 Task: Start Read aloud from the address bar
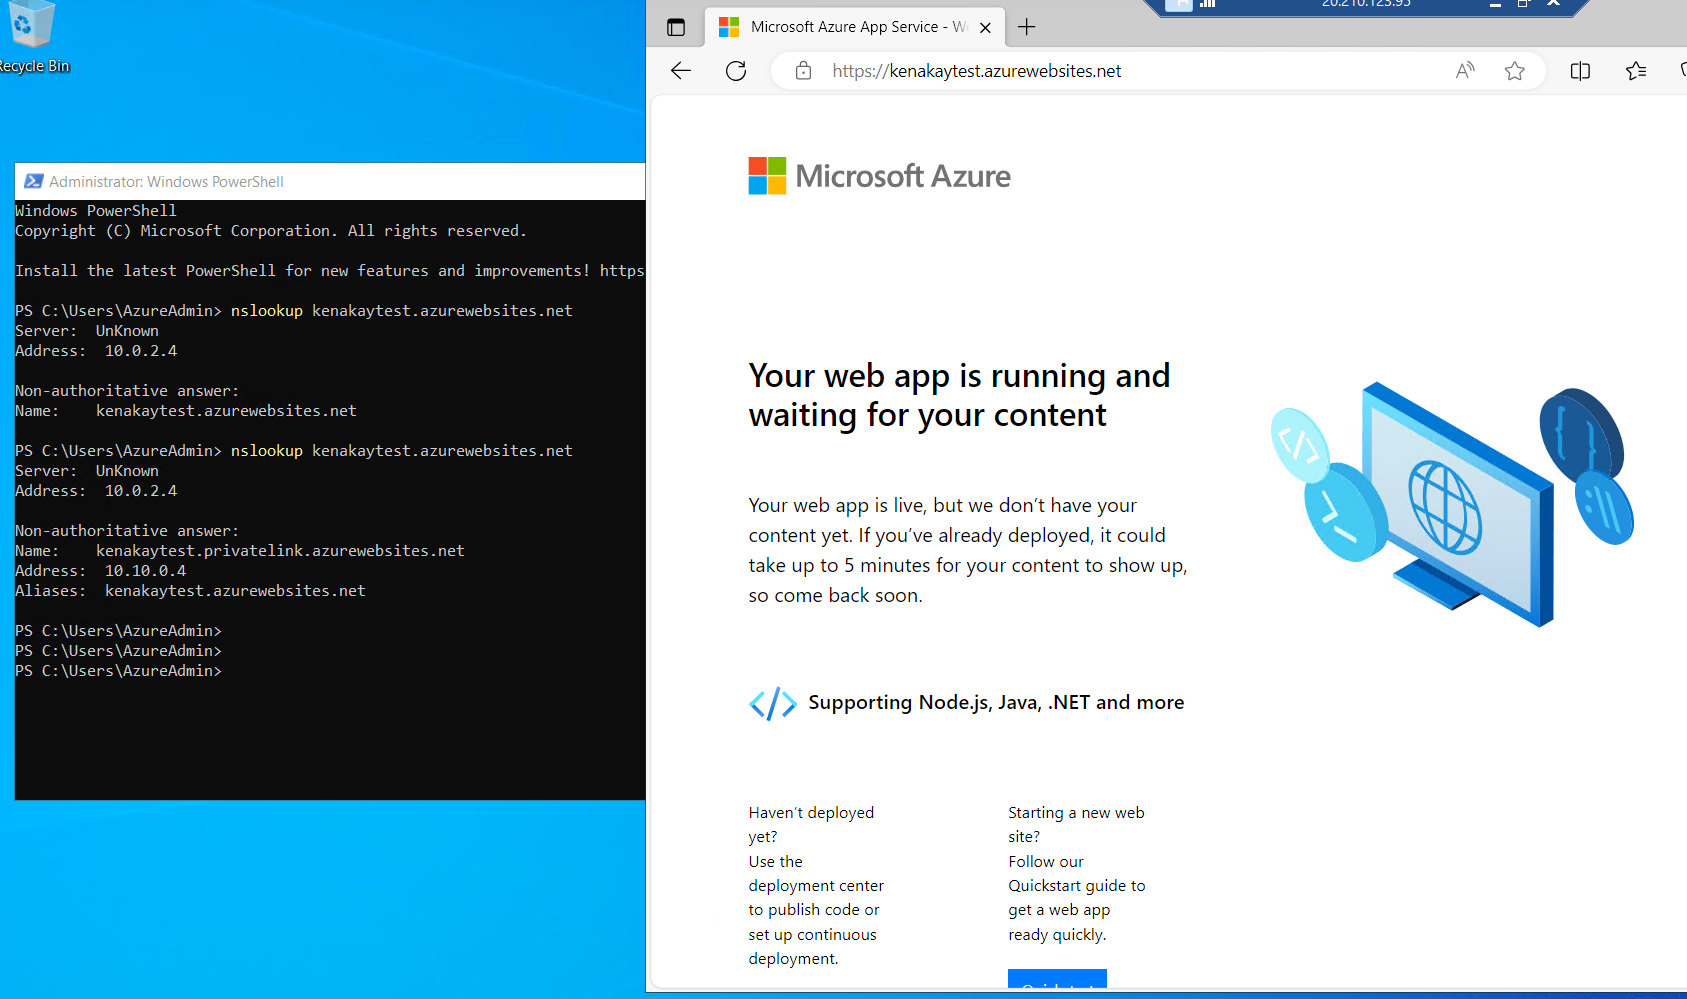click(1465, 71)
